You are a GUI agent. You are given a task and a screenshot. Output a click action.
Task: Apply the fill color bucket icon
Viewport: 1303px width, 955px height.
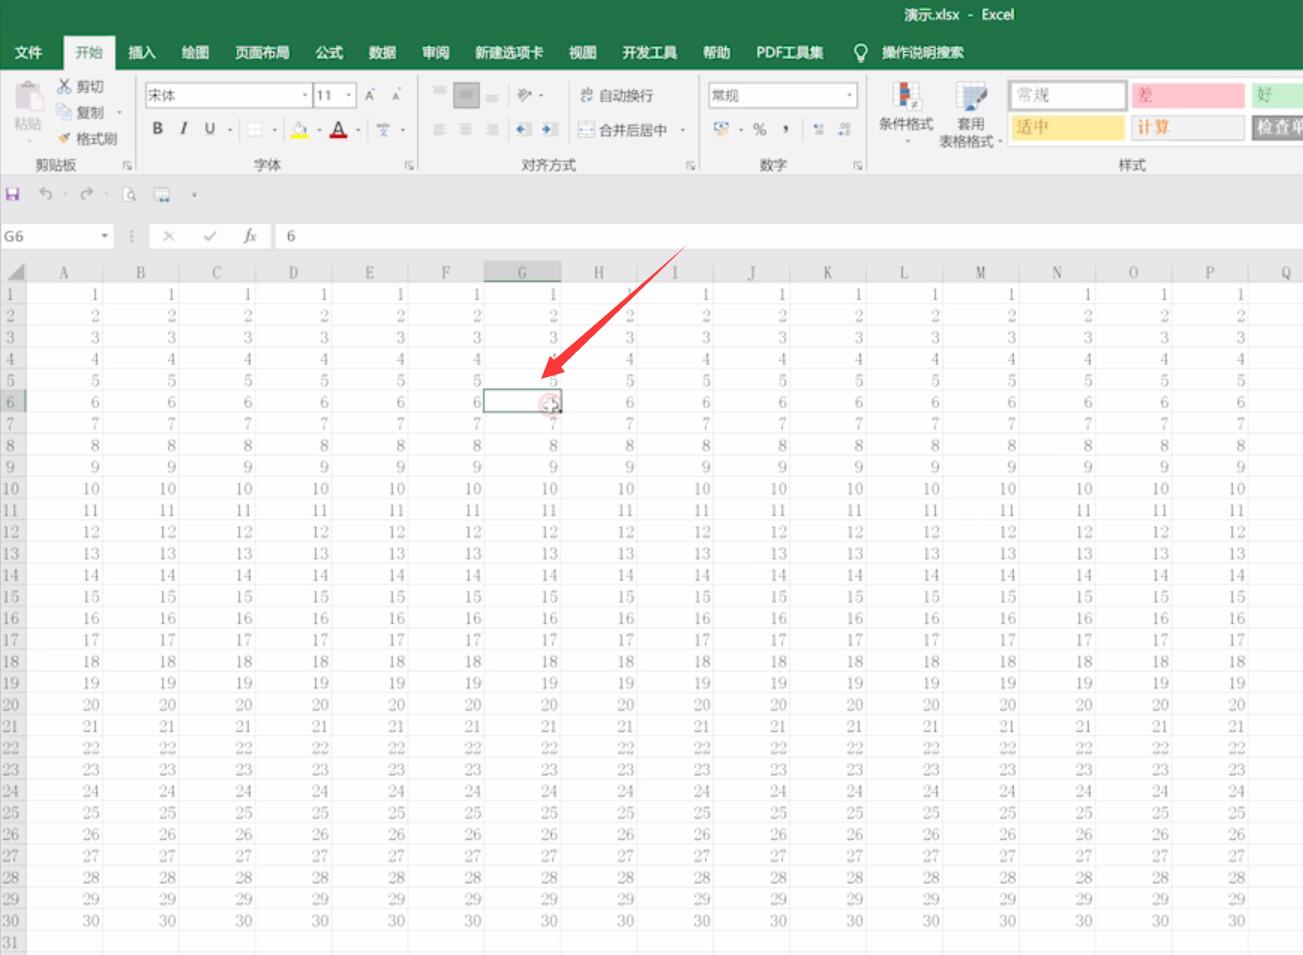pos(299,129)
